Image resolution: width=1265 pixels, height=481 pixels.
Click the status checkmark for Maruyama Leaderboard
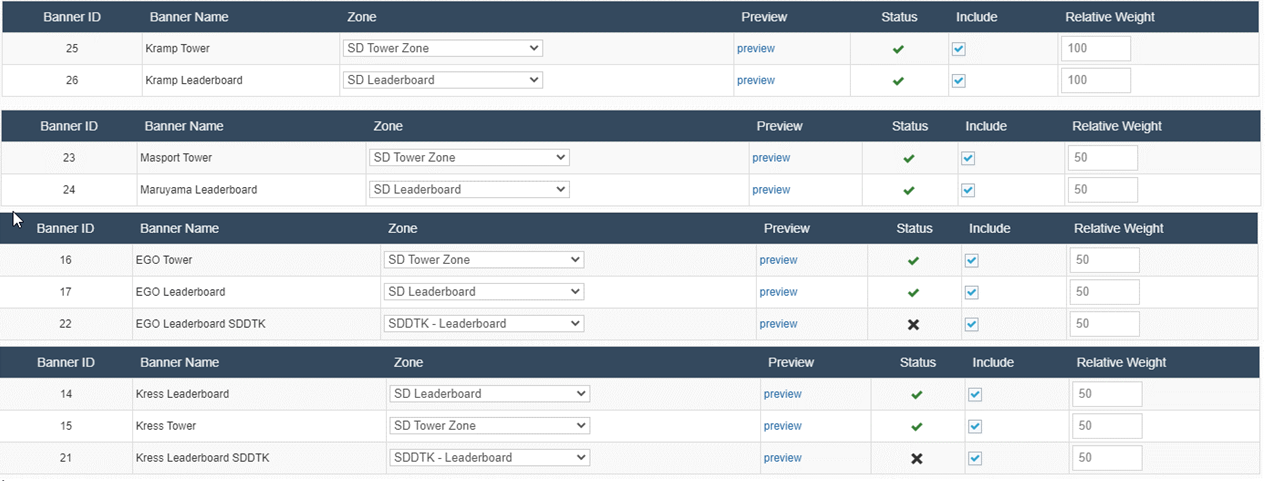[x=909, y=190]
